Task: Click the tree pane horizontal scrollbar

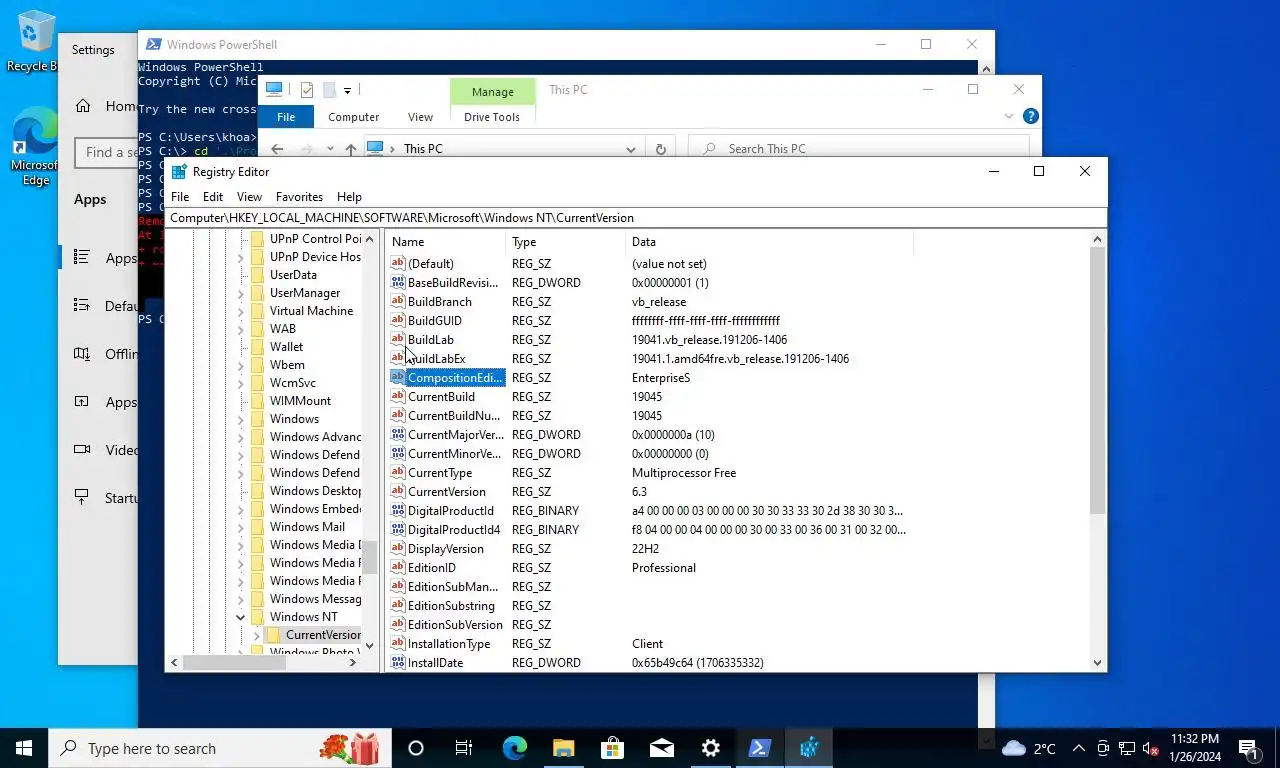Action: (x=235, y=662)
